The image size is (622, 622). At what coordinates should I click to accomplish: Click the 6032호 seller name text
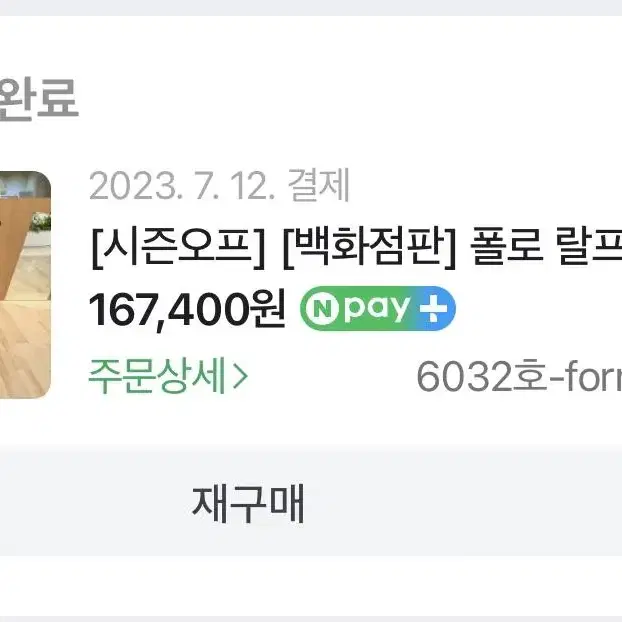click(x=519, y=376)
